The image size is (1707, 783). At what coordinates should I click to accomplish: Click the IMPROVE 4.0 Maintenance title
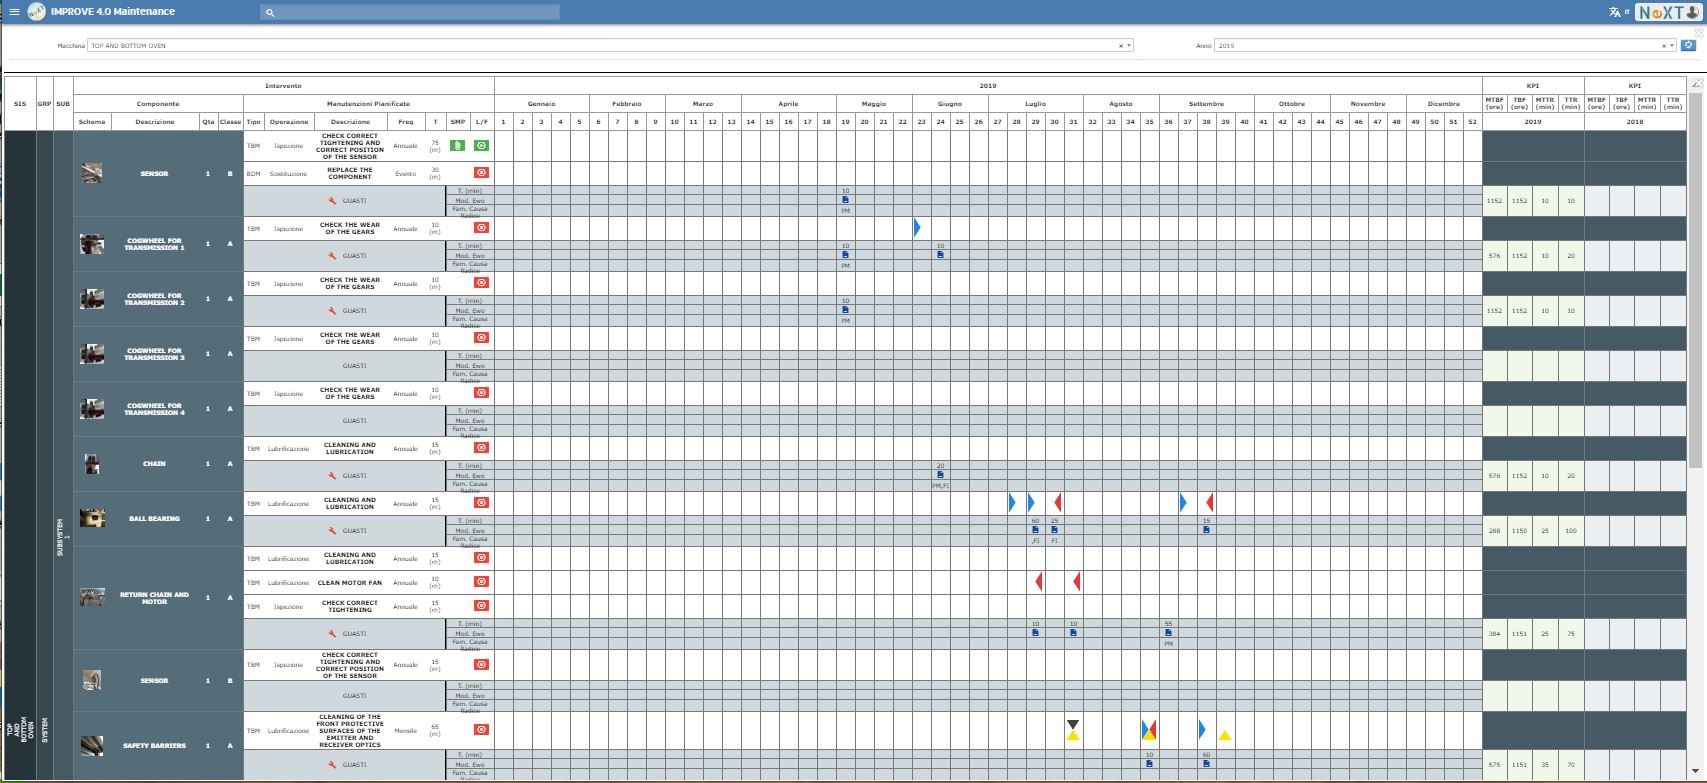tap(113, 12)
